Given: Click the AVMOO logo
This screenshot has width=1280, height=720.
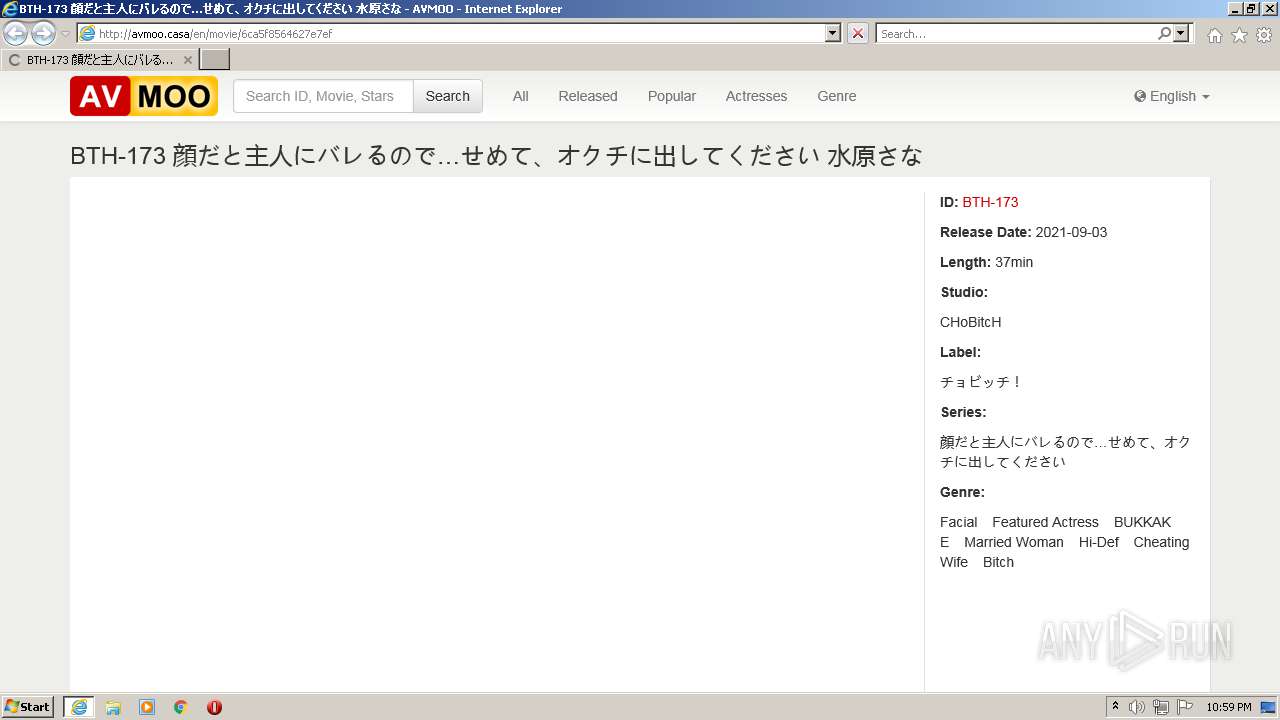Looking at the screenshot, I should click(x=144, y=96).
